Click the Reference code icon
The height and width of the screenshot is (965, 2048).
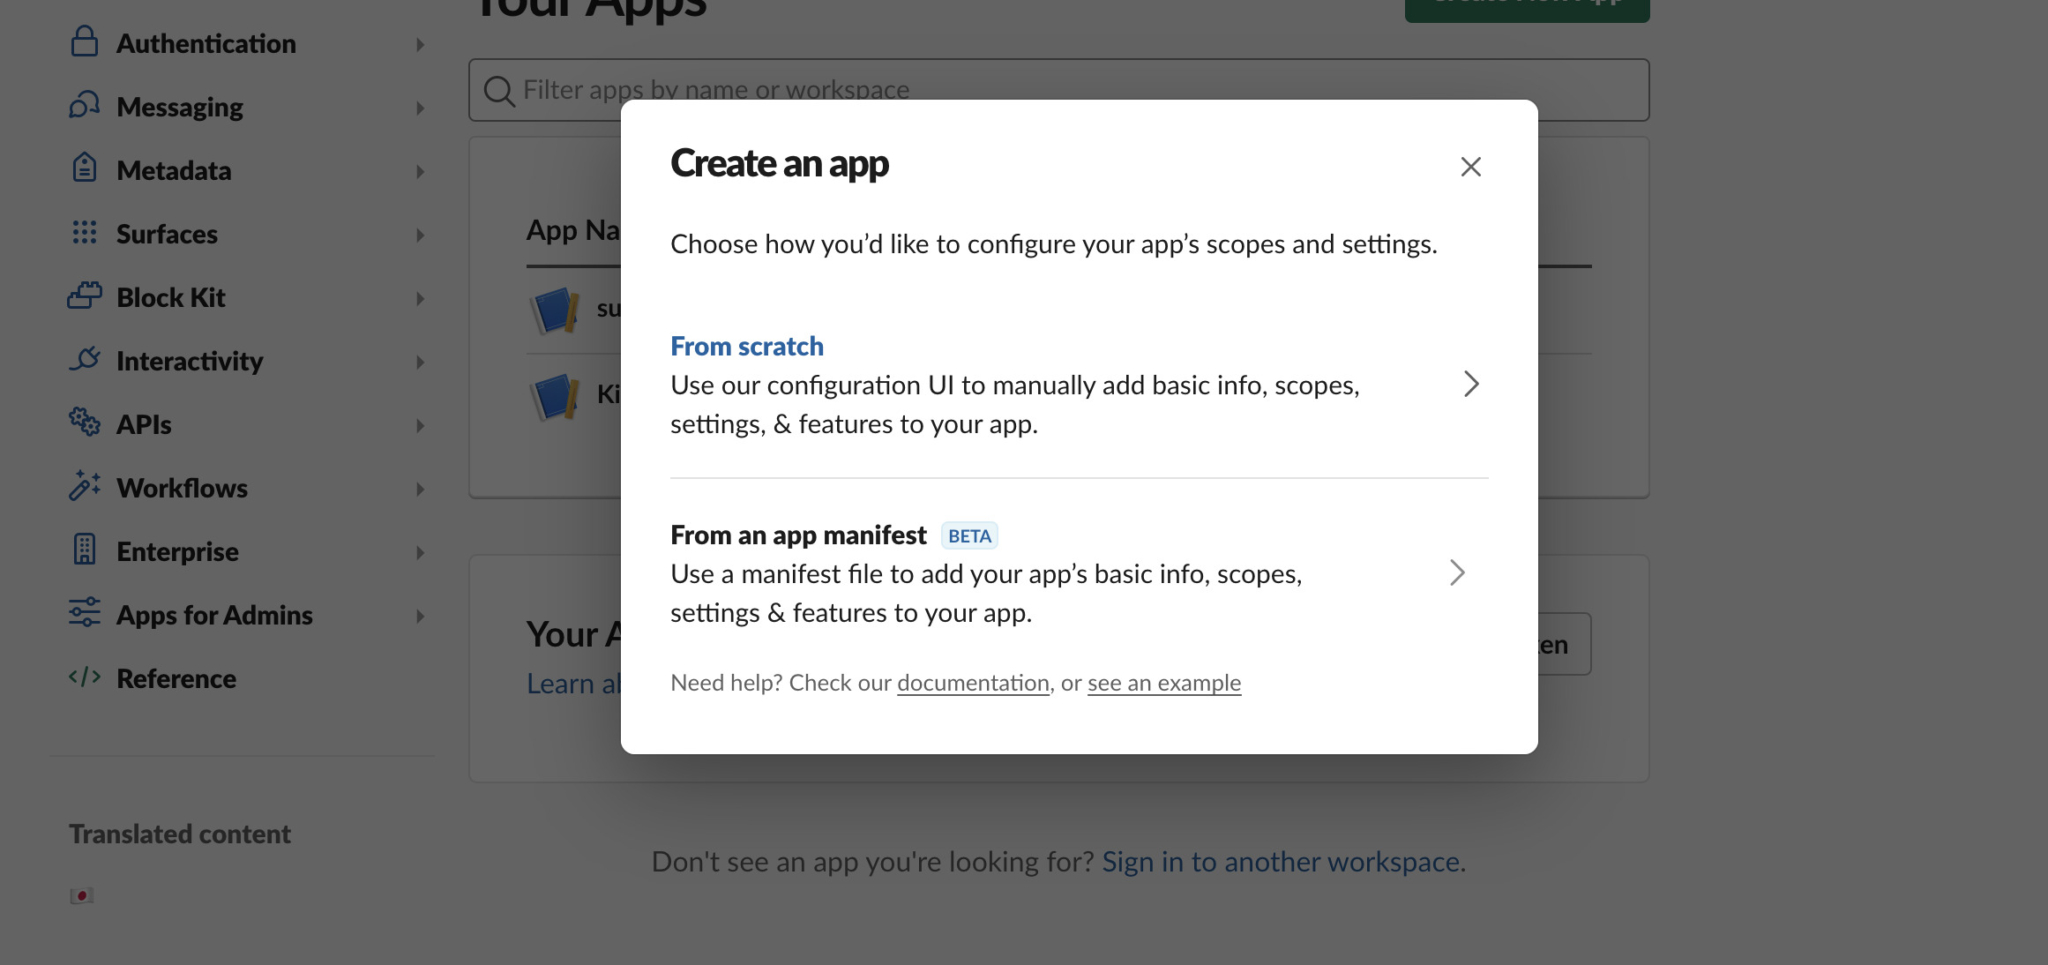click(85, 678)
